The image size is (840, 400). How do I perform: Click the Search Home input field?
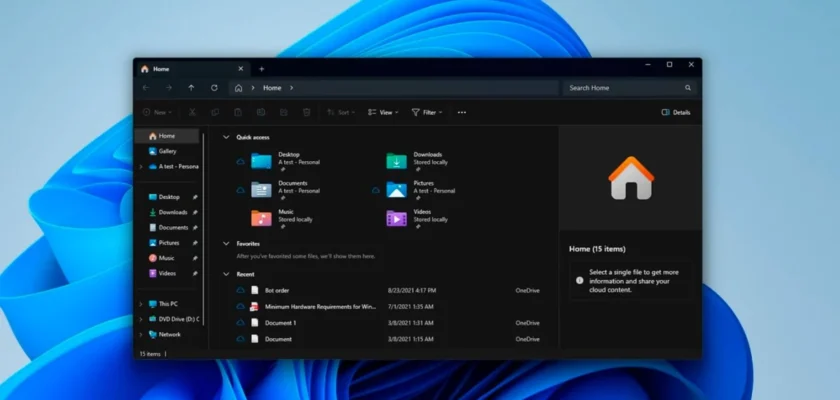click(x=622, y=88)
